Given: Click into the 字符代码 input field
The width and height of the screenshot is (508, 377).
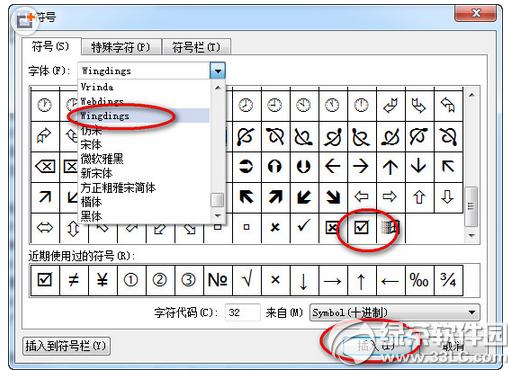Looking at the screenshot, I should [x=242, y=313].
